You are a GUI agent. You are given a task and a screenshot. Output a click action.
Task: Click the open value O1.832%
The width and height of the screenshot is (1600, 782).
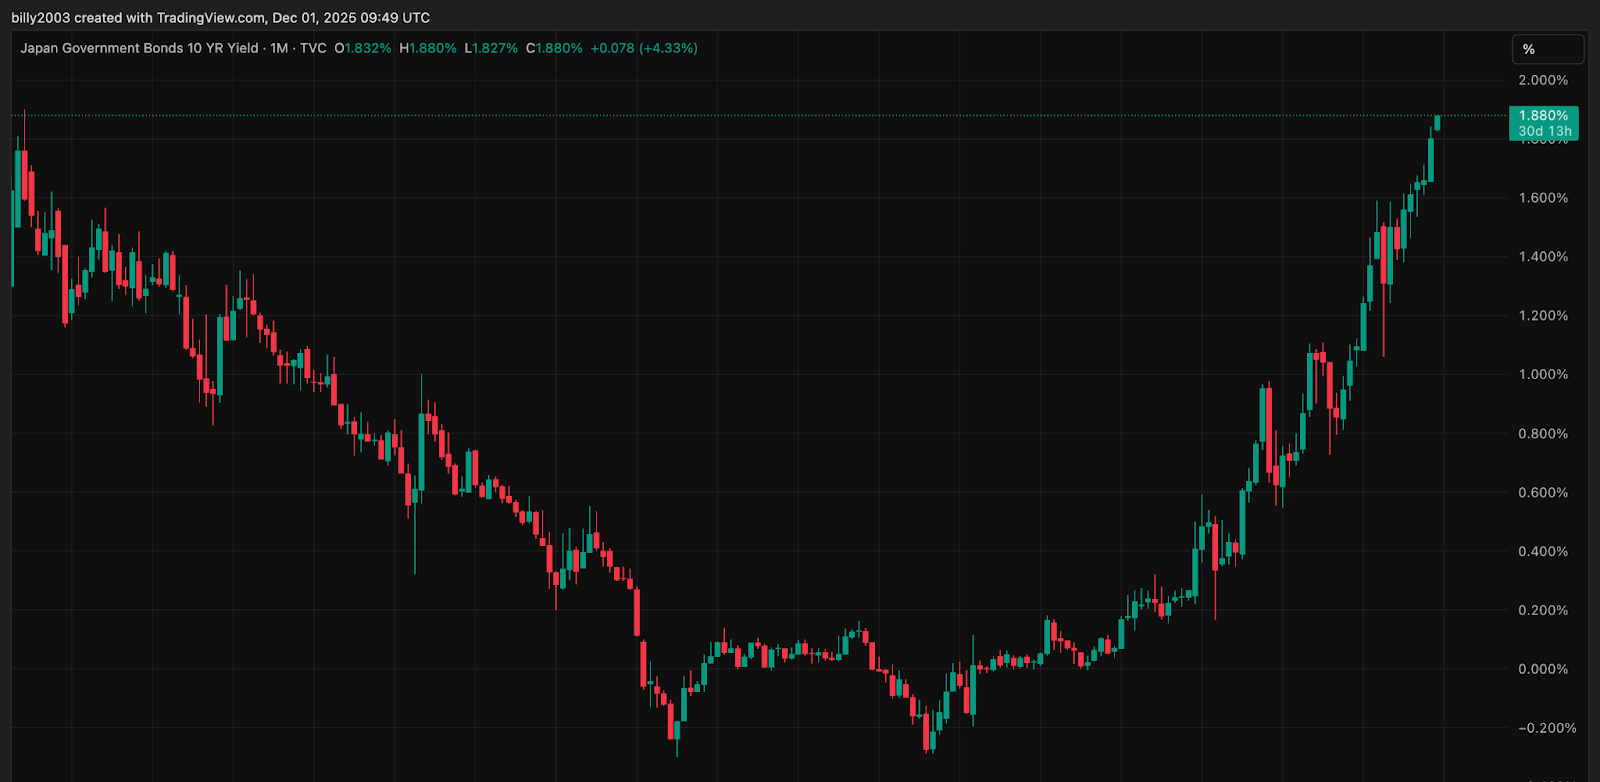tap(363, 48)
